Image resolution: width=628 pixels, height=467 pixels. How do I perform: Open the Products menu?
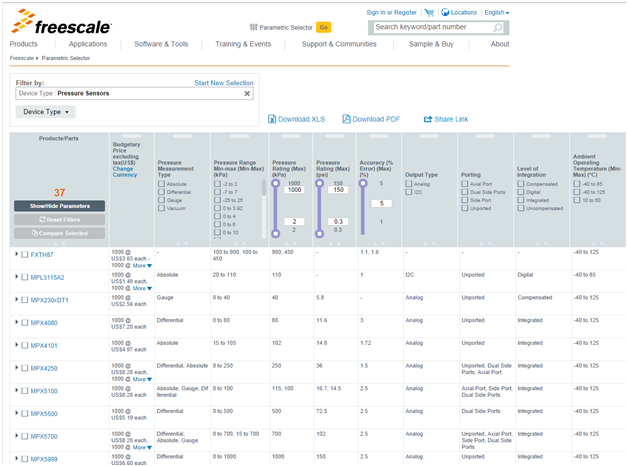pos(24,44)
